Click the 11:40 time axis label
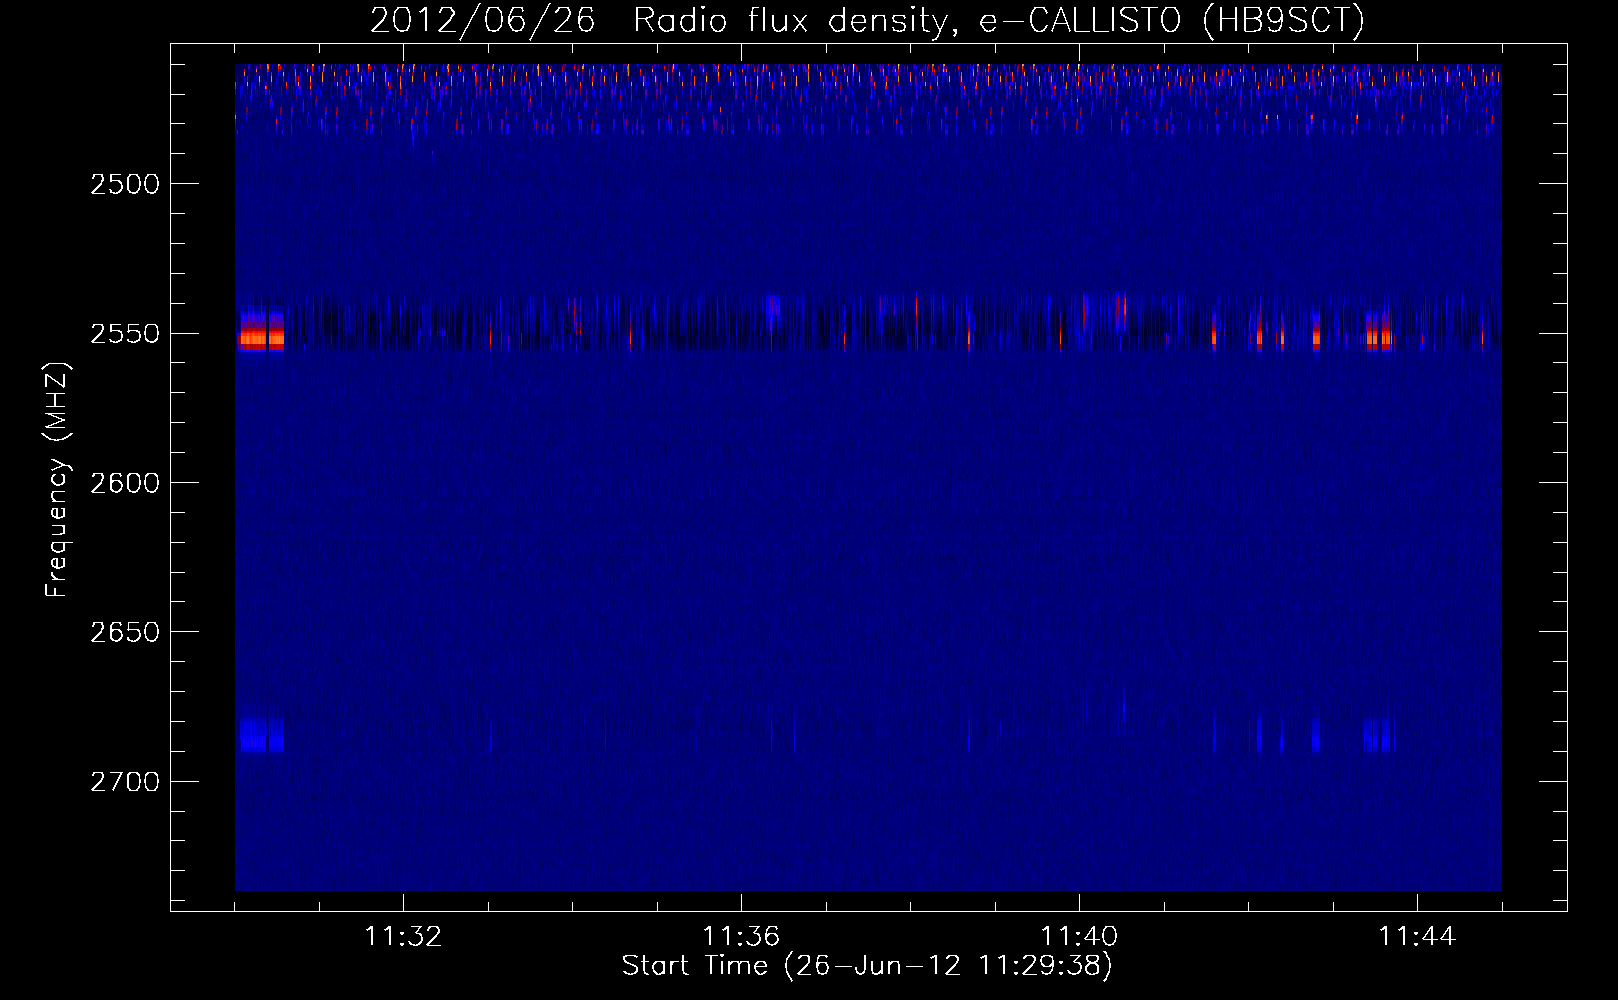Screen dimensions: 1618x1000 point(1079,937)
